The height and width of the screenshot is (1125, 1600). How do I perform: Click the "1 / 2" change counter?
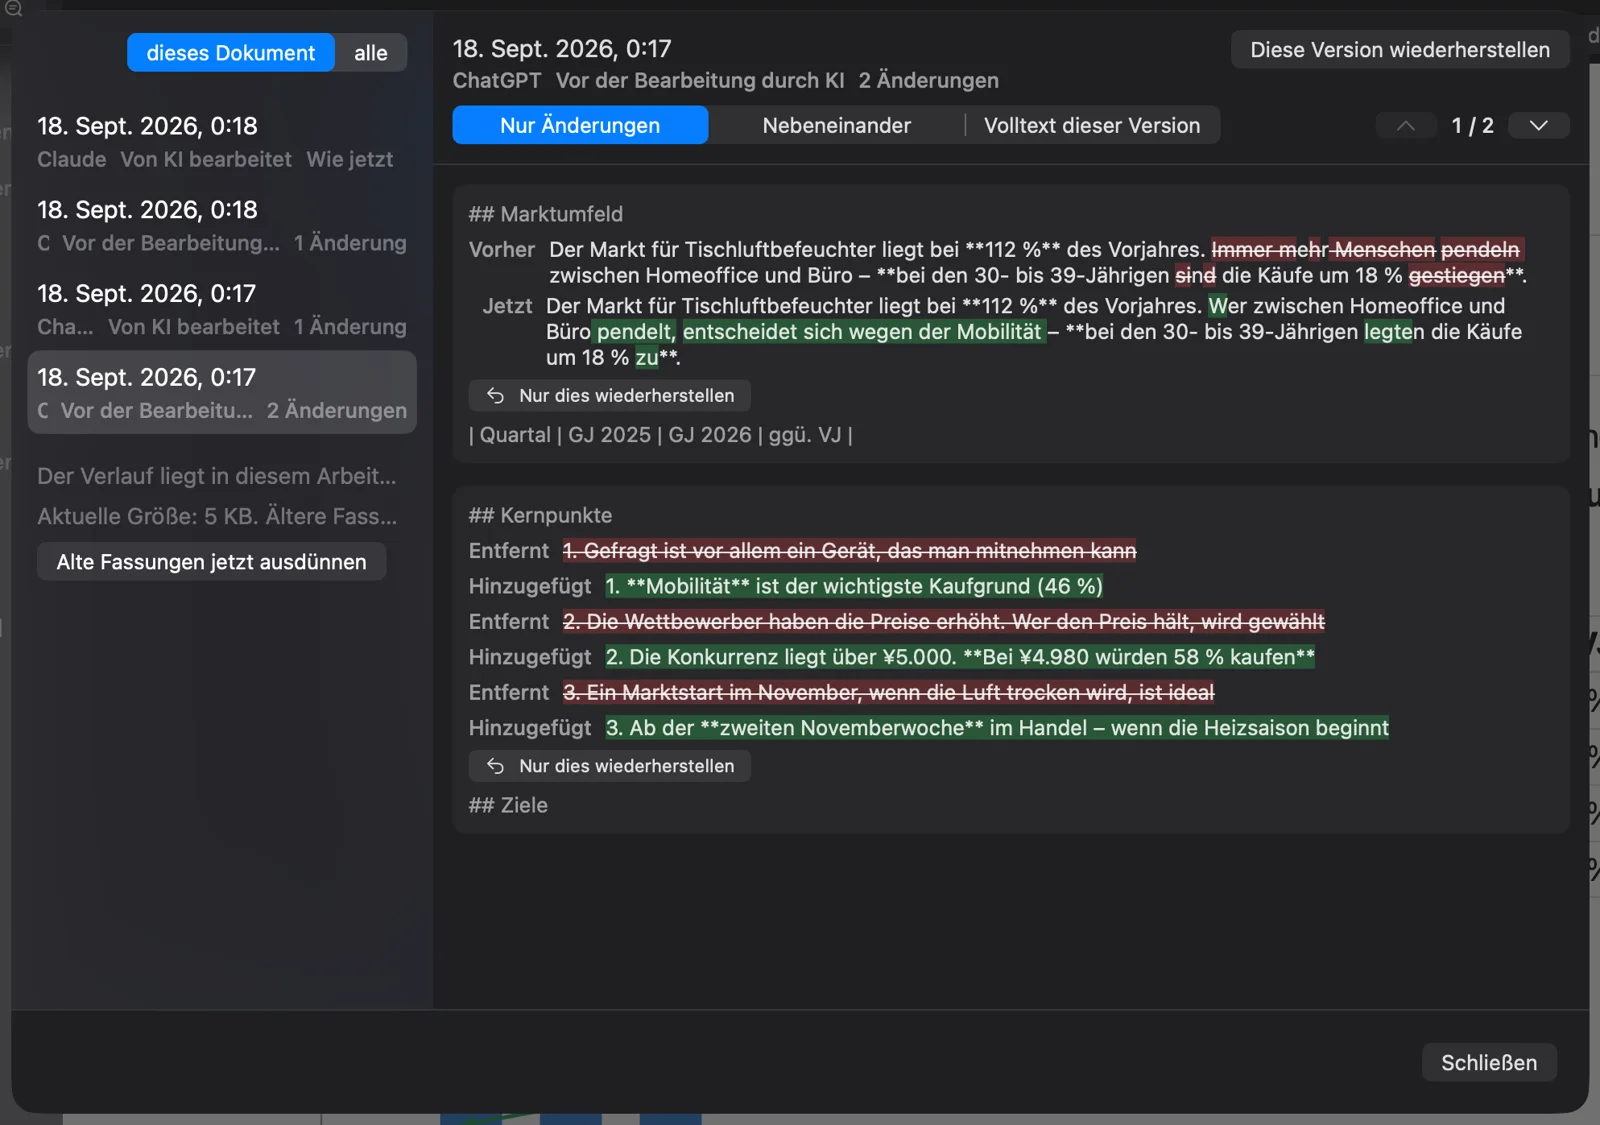coord(1472,125)
